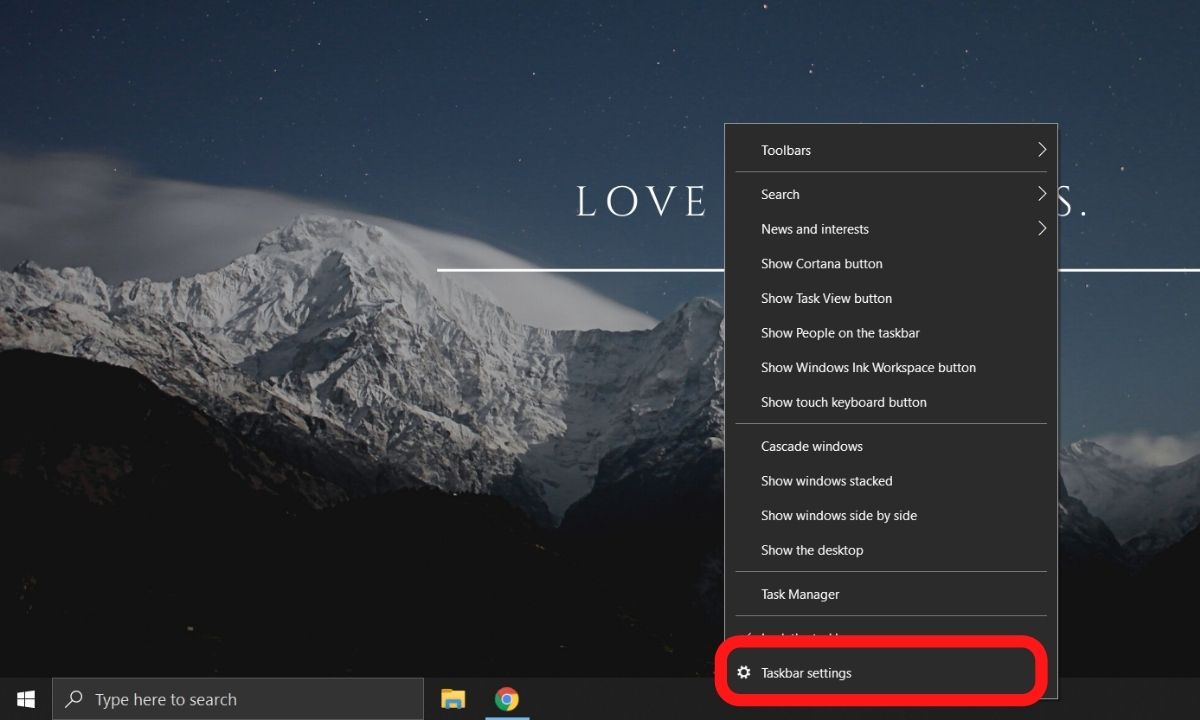The height and width of the screenshot is (720, 1200).
Task: Click the magnifier icon in the search box
Action: (73, 699)
